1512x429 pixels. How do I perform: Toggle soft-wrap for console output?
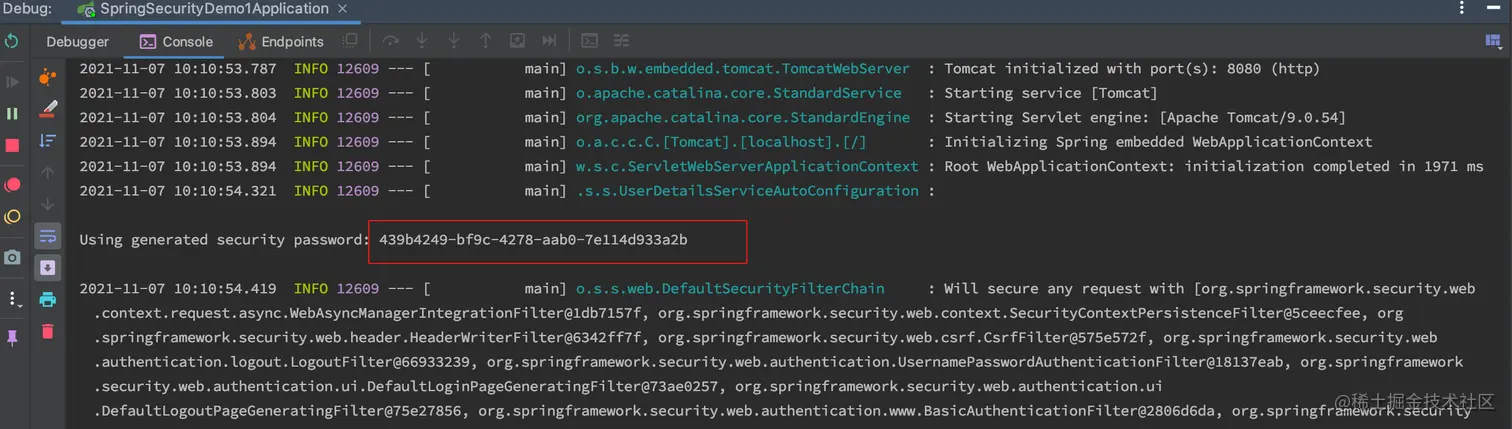coord(47,236)
